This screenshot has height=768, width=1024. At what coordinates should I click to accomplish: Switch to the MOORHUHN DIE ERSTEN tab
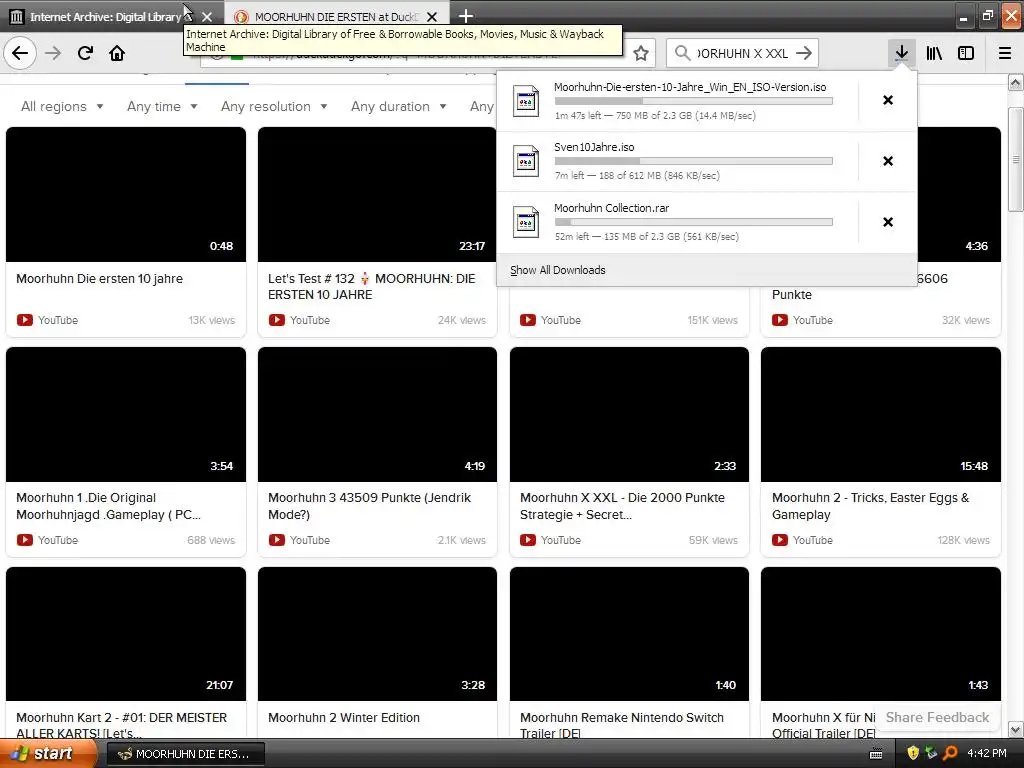(336, 17)
